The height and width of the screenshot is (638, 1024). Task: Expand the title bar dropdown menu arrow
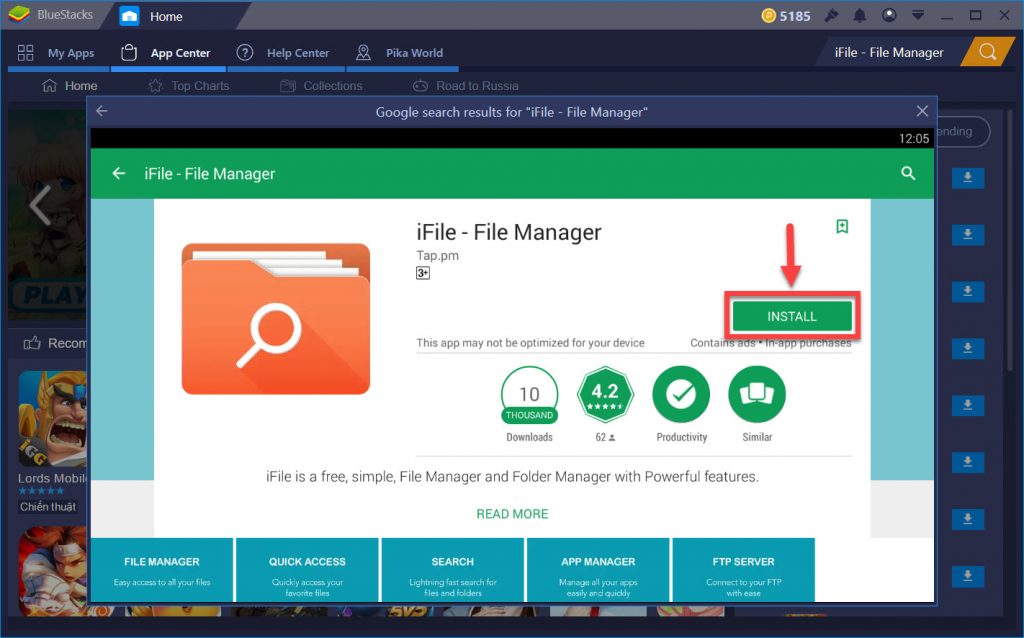click(918, 15)
